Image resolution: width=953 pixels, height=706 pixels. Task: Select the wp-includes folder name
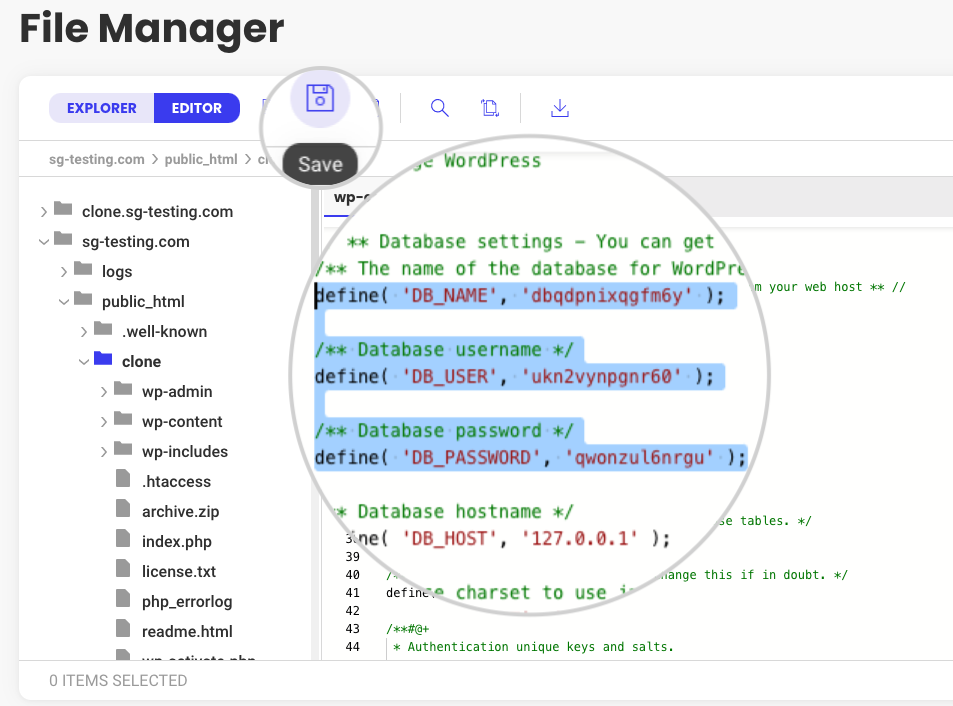click(x=185, y=451)
